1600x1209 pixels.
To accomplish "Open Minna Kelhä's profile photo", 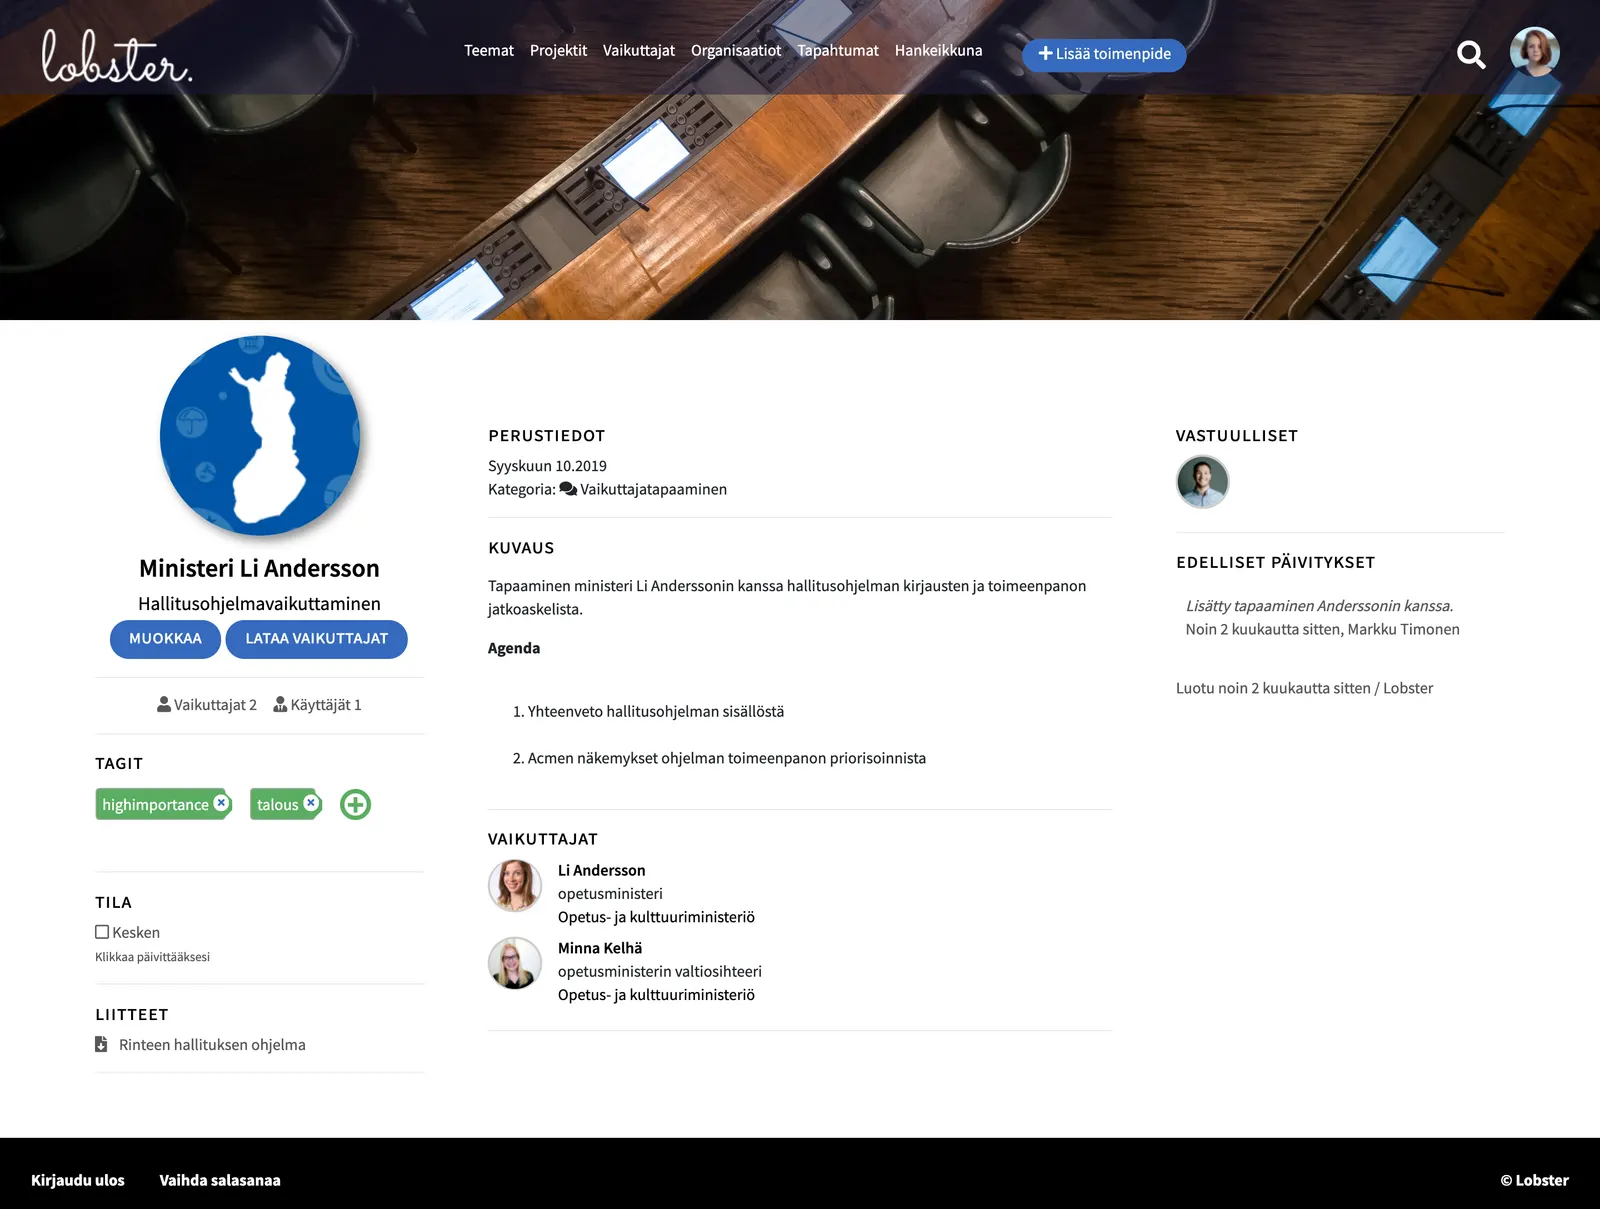I will tap(515, 963).
